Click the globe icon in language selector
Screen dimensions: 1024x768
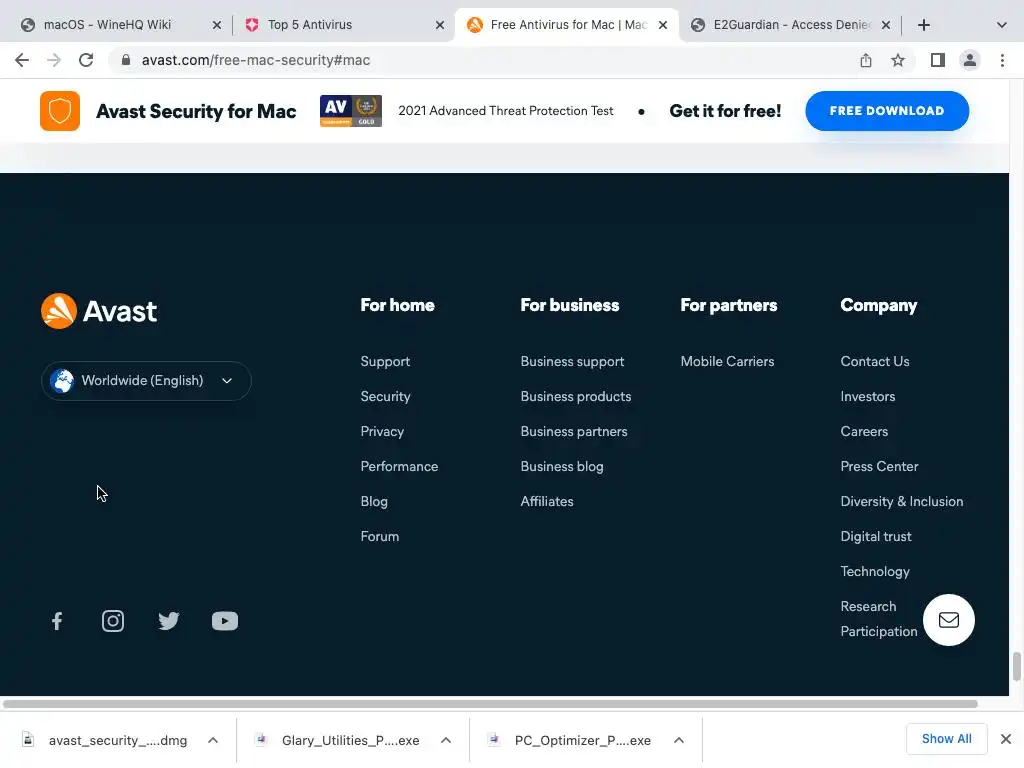(x=62, y=381)
